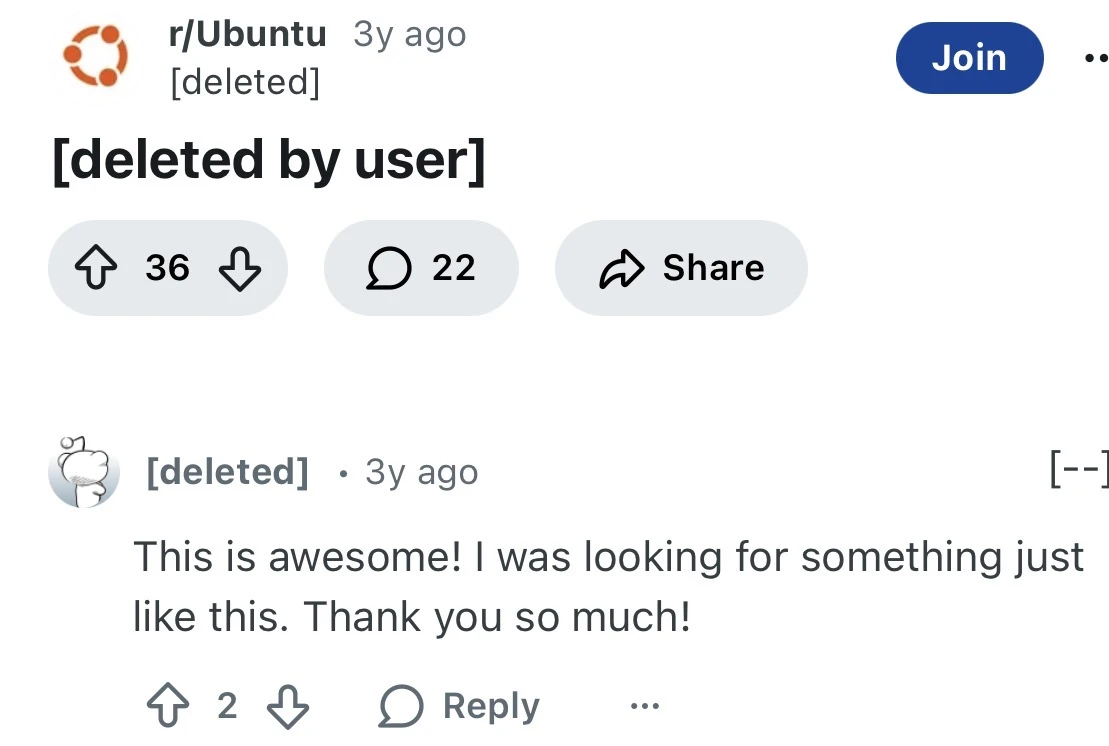This screenshot has height=746, width=1109.
Task: Collapse the comment thread with [--]
Action: pyautogui.click(x=1079, y=468)
